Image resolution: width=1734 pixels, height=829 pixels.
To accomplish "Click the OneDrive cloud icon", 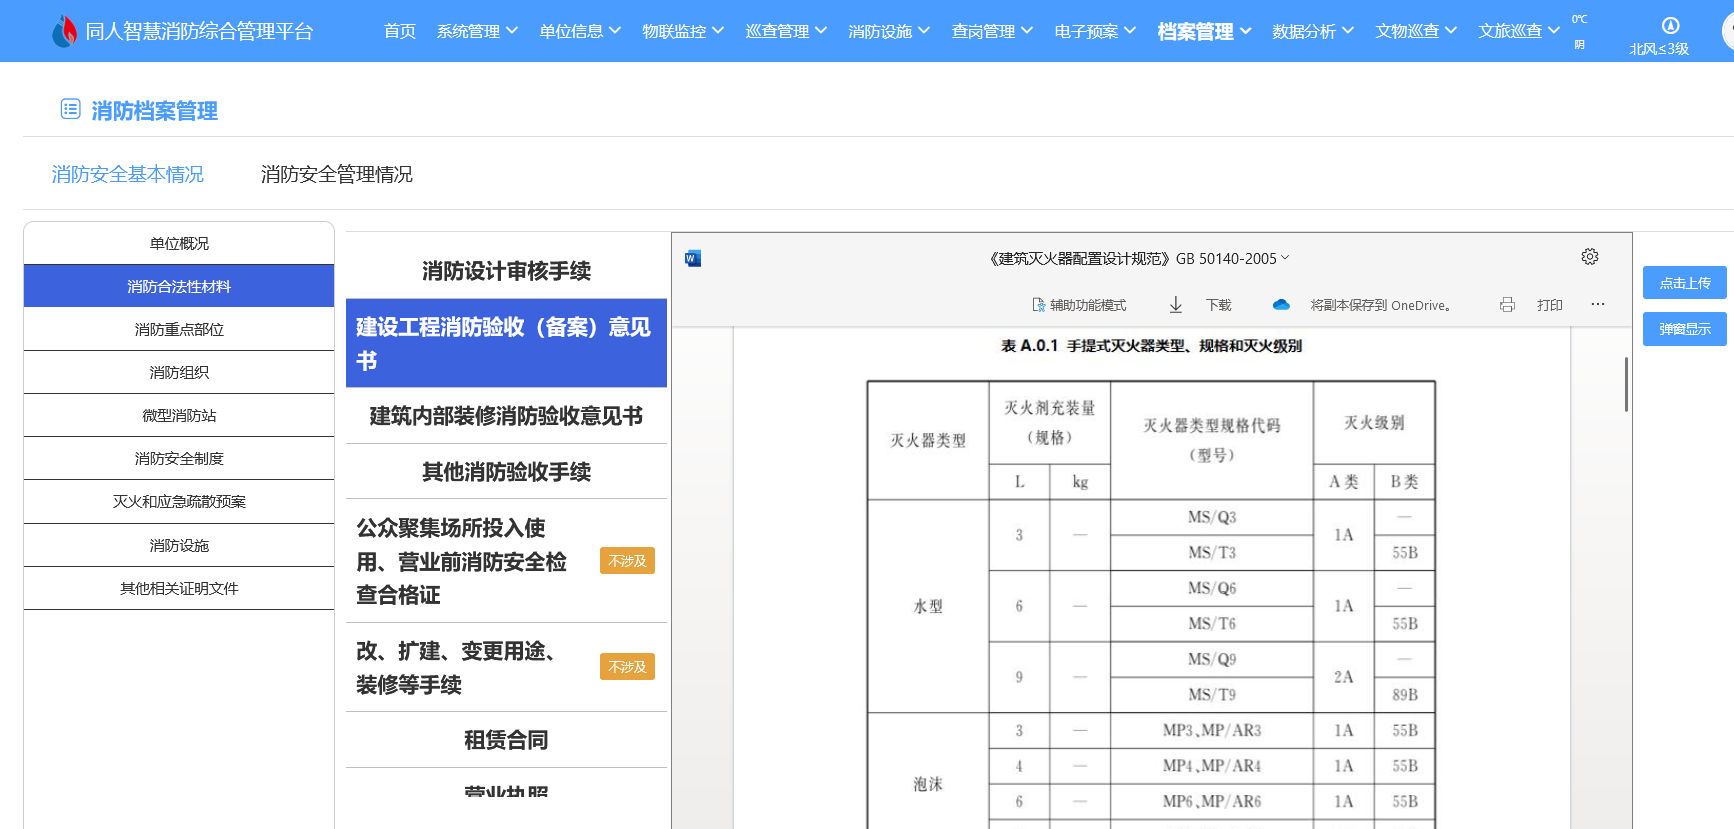I will (x=1281, y=305).
